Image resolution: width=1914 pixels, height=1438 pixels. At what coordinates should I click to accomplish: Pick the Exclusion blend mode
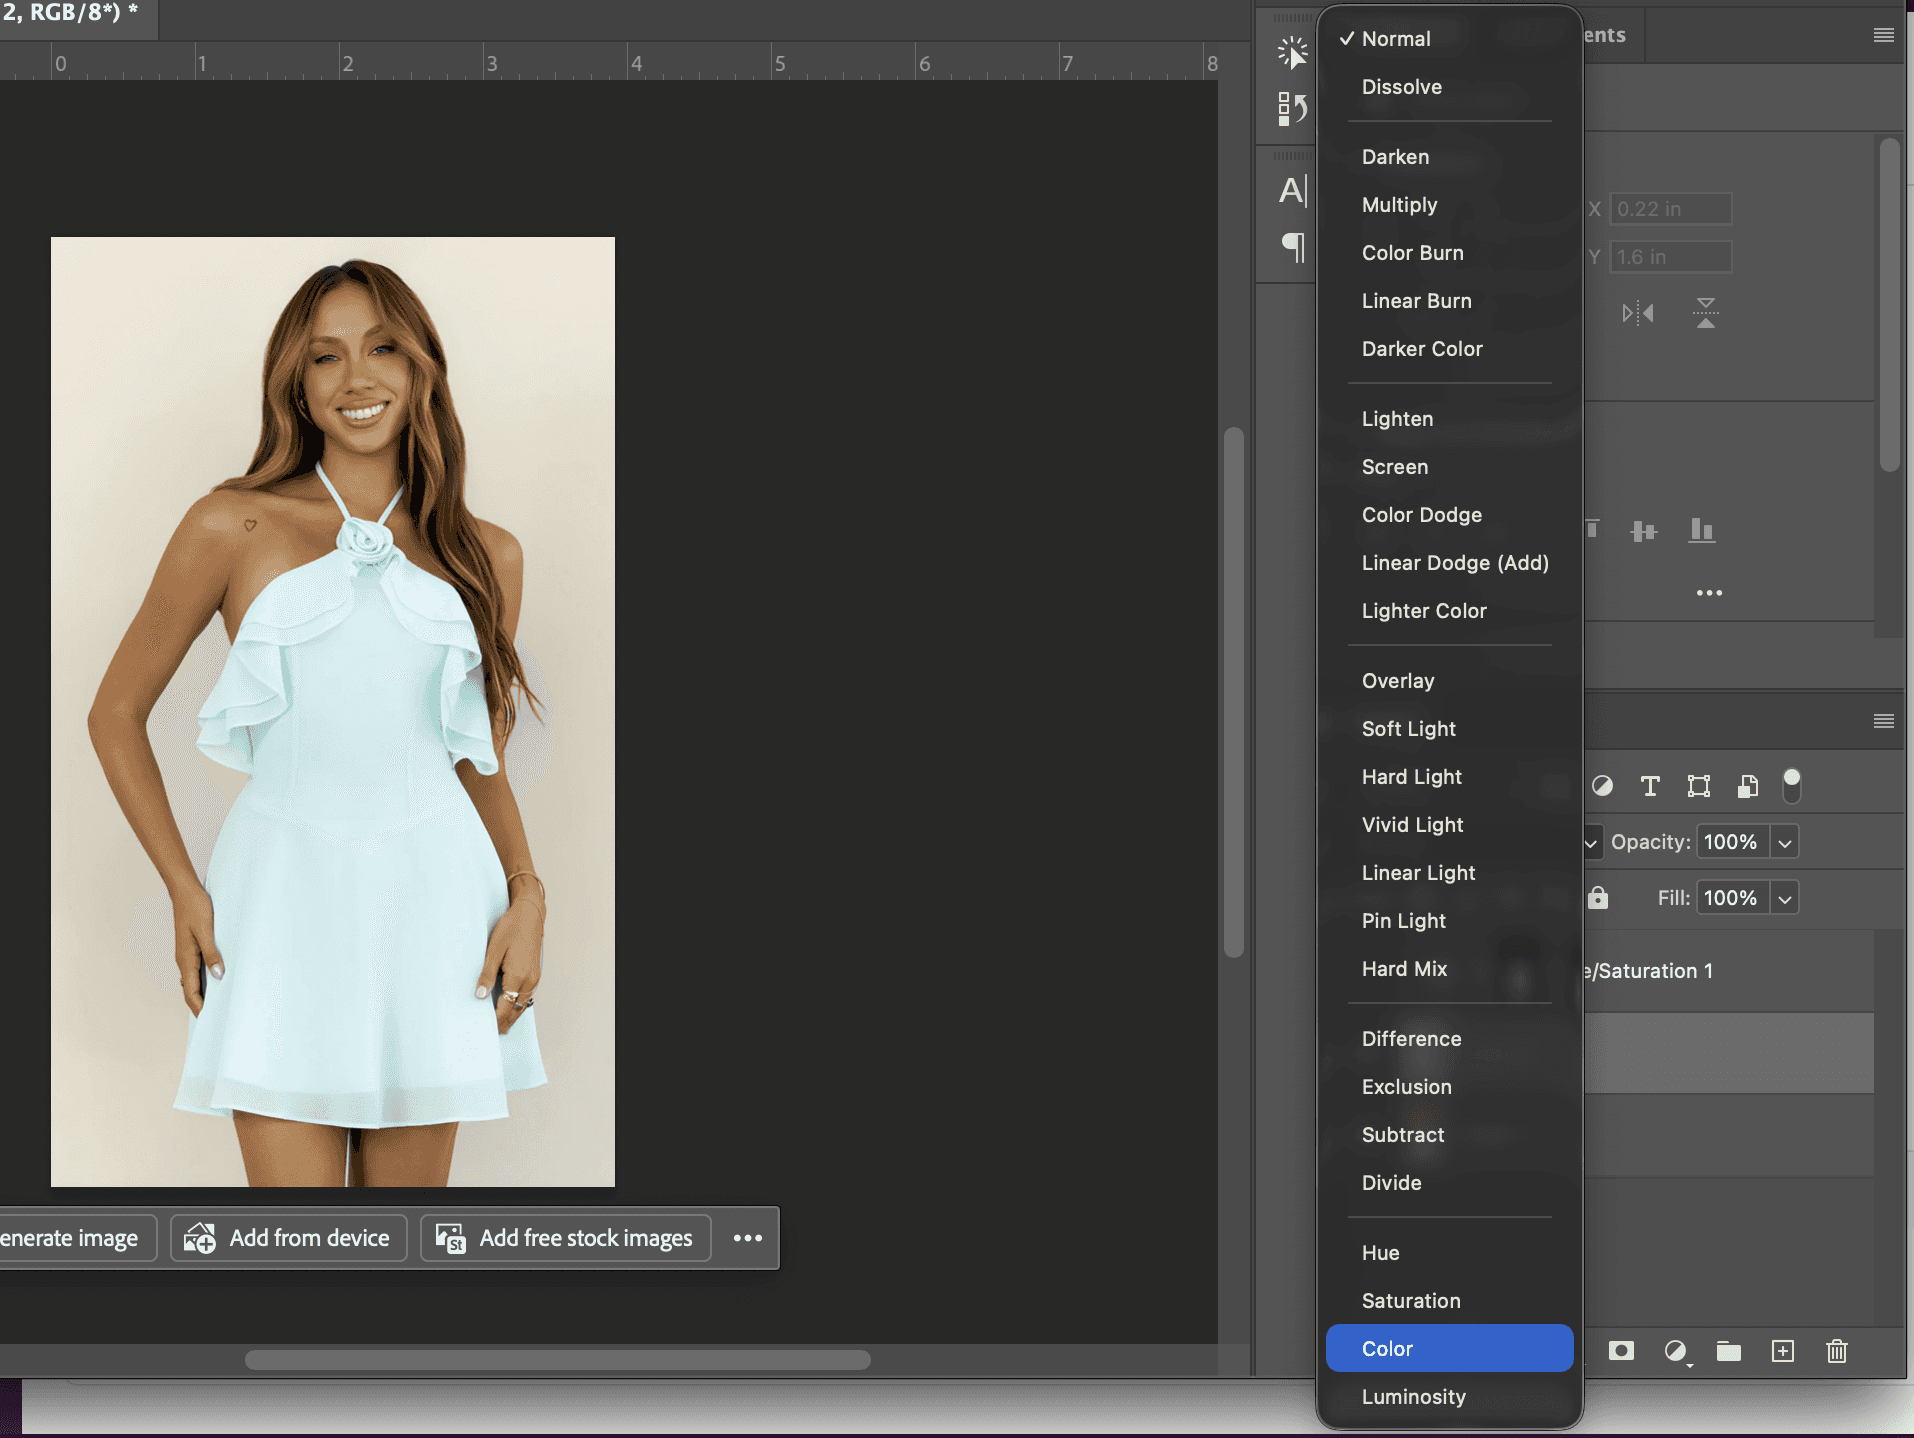pyautogui.click(x=1449, y=1086)
